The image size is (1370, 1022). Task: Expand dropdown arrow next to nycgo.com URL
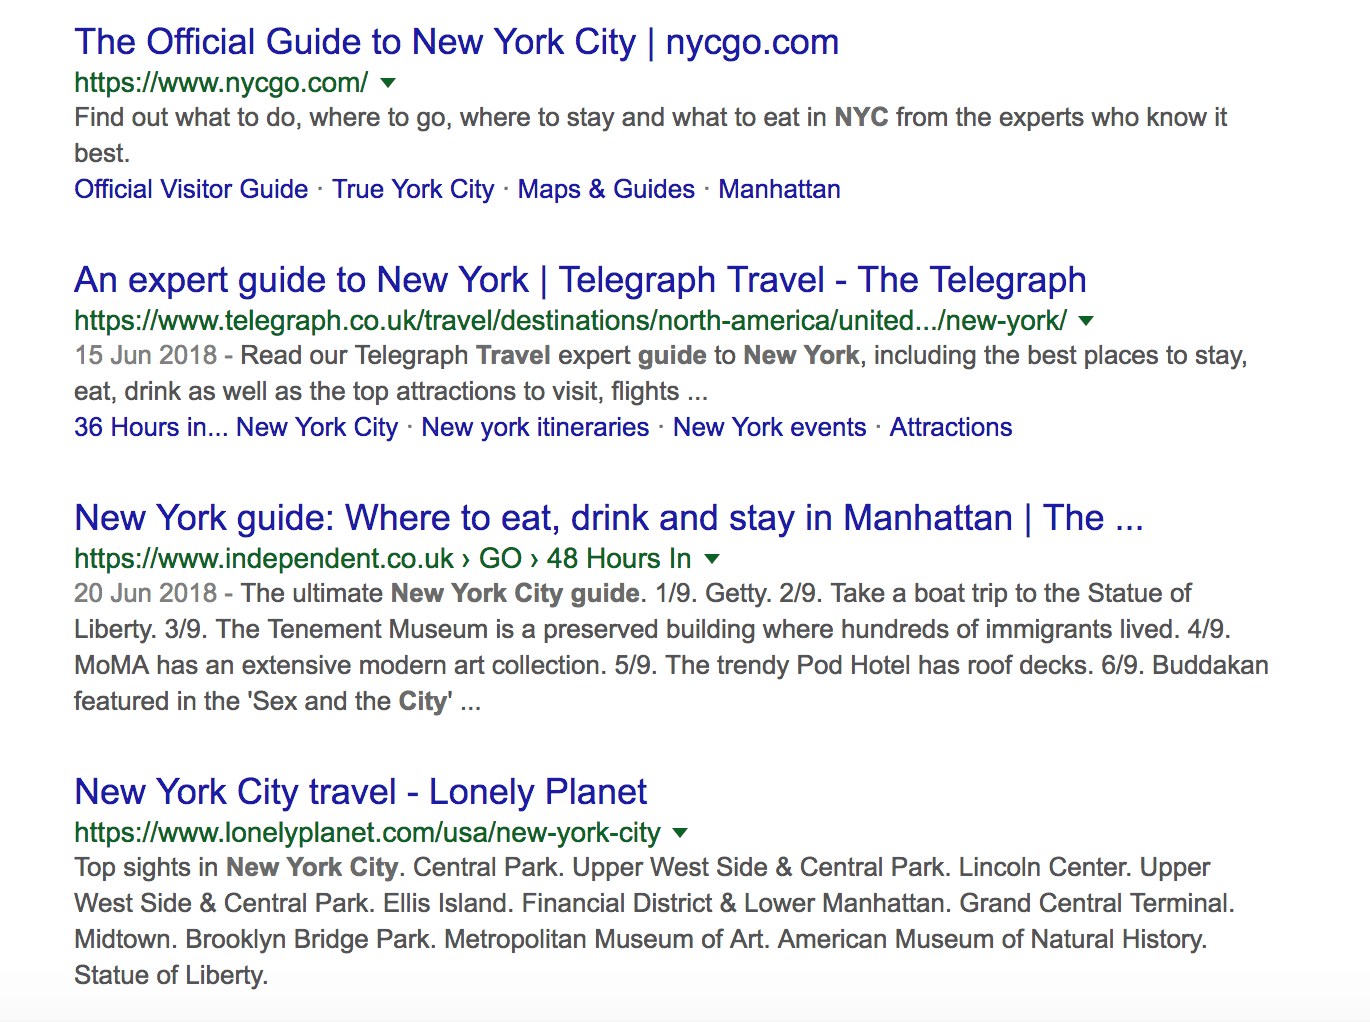click(x=389, y=82)
